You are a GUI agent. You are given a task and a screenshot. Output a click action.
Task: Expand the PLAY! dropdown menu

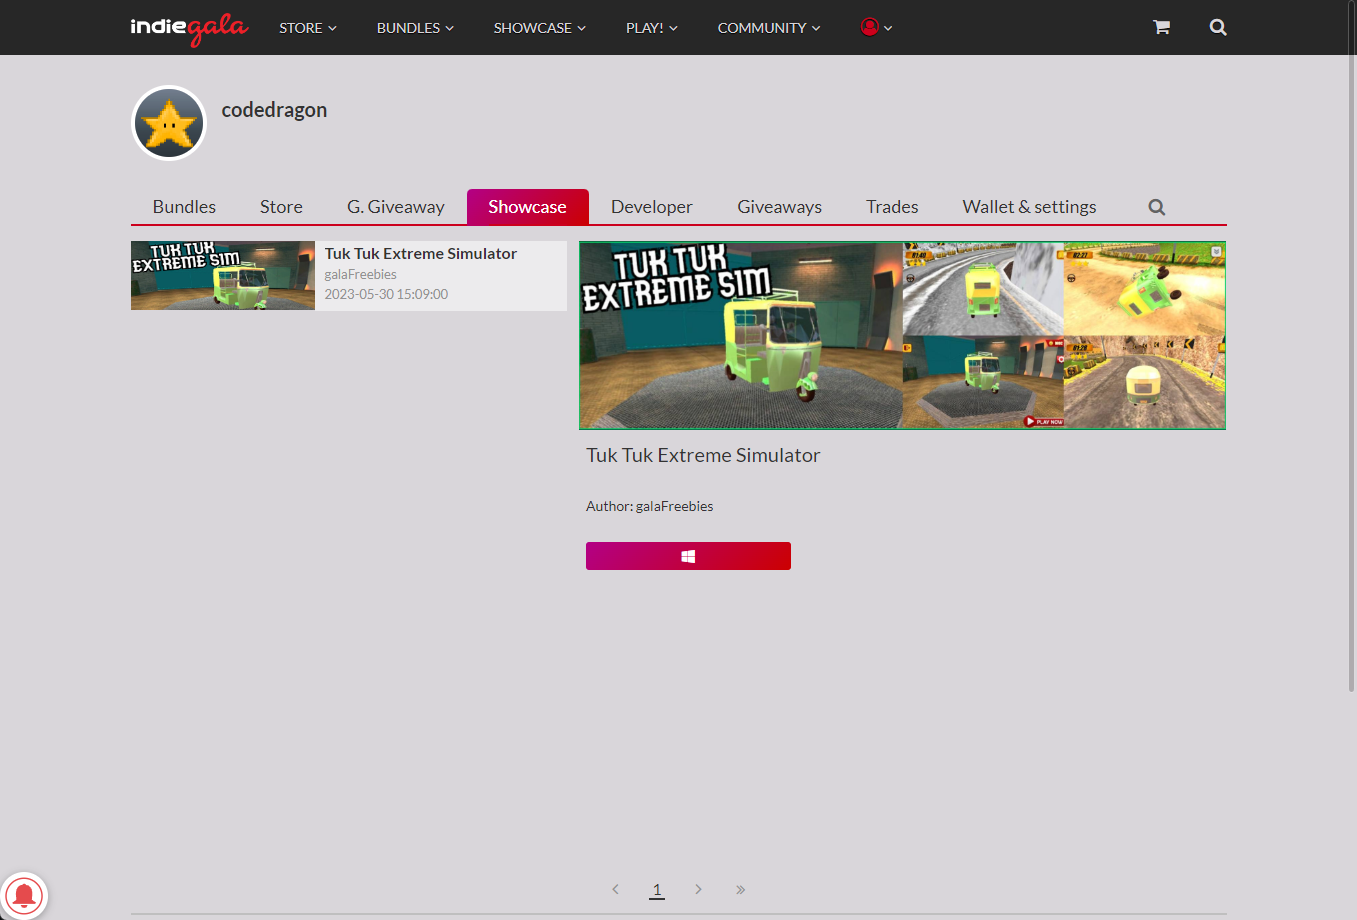tap(652, 28)
